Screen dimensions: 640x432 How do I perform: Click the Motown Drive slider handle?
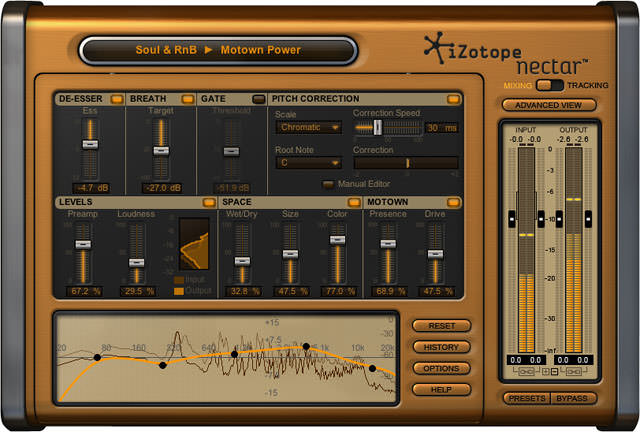coord(436,254)
